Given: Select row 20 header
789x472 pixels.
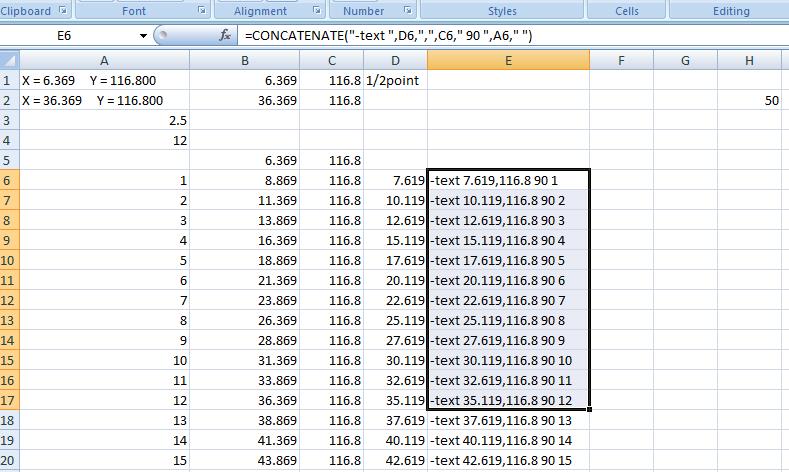Looking at the screenshot, I should pos(10,460).
